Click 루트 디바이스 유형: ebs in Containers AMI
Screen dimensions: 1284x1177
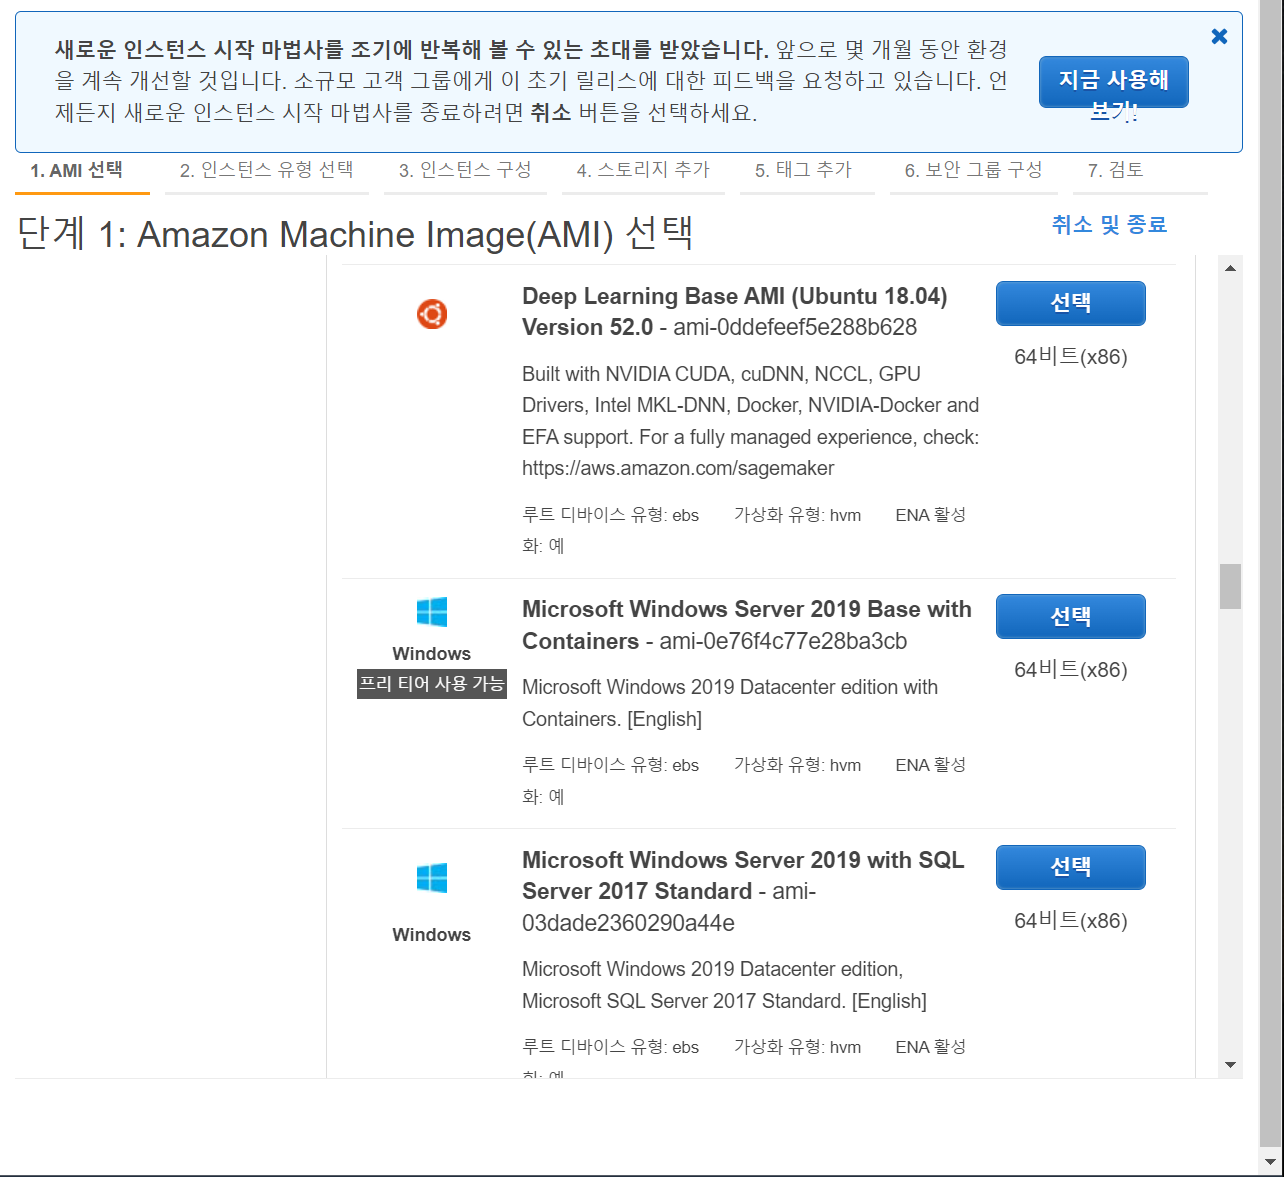(610, 765)
